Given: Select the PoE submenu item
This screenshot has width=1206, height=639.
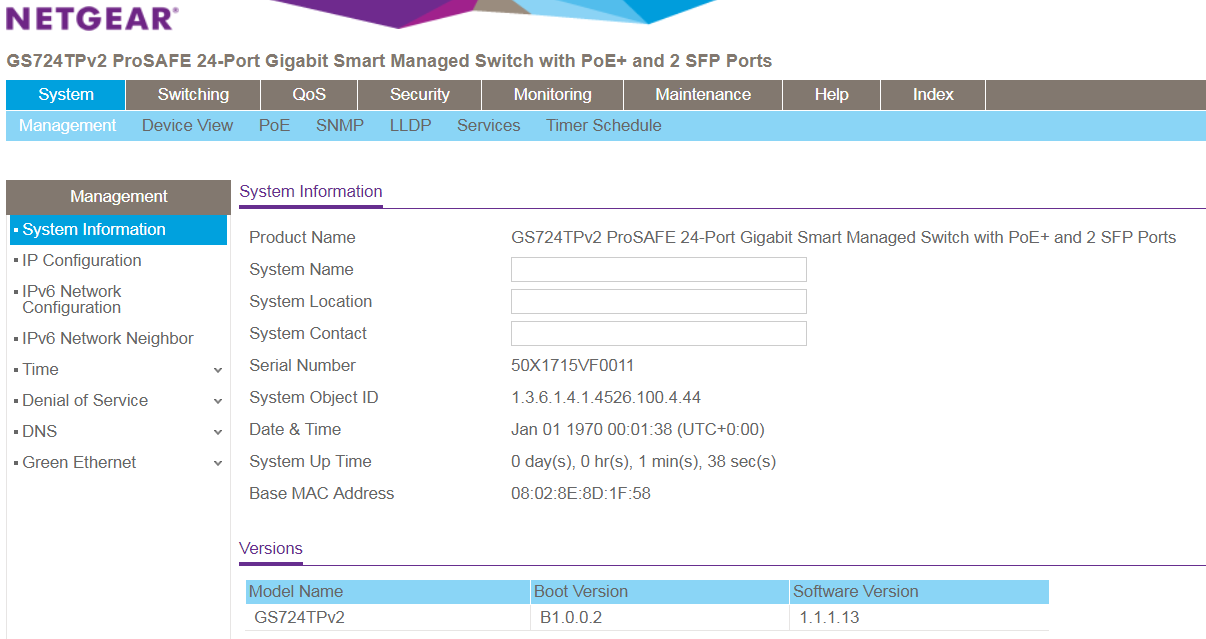Looking at the screenshot, I should (x=274, y=126).
